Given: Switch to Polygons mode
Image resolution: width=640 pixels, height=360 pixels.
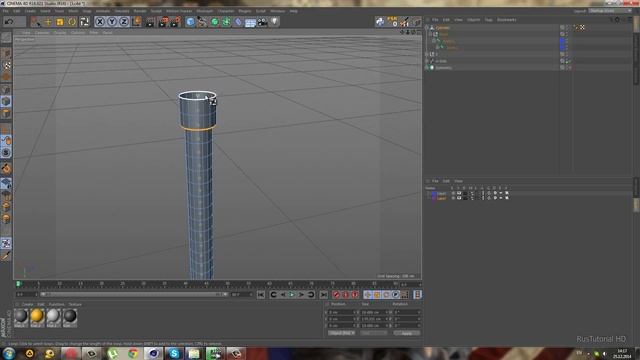Looking at the screenshot, I should 6,113.
